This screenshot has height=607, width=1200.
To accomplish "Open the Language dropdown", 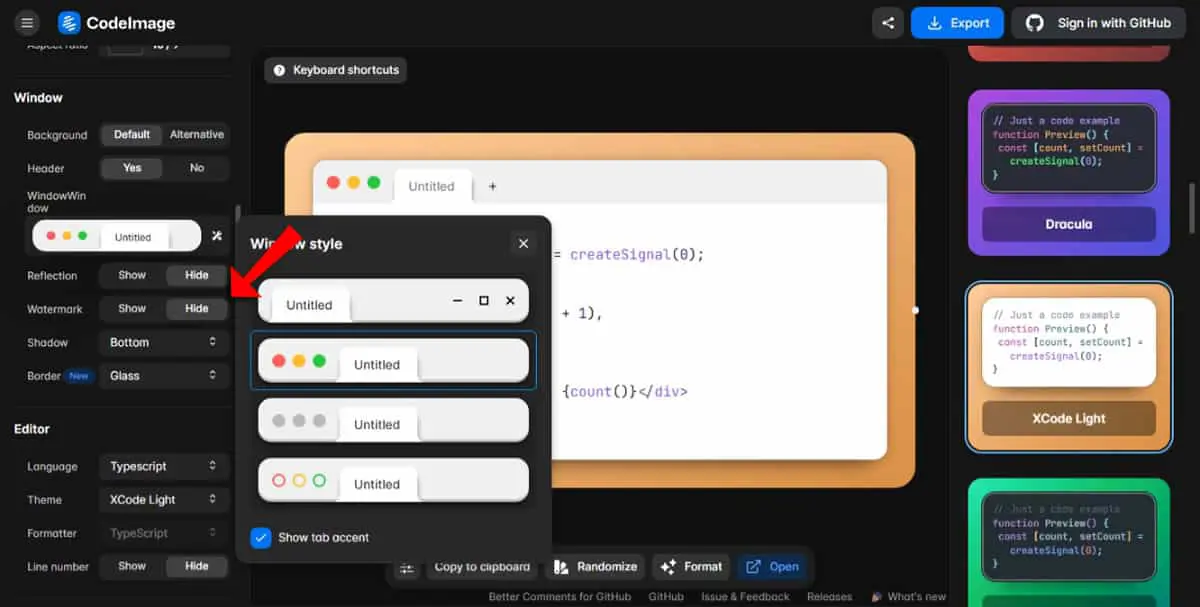I will click(164, 466).
